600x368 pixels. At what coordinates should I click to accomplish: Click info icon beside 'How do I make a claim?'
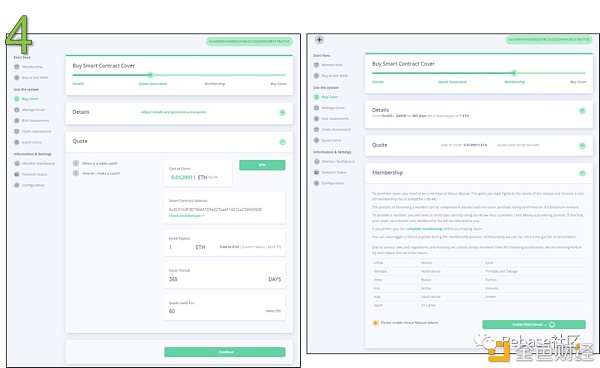coord(76,173)
